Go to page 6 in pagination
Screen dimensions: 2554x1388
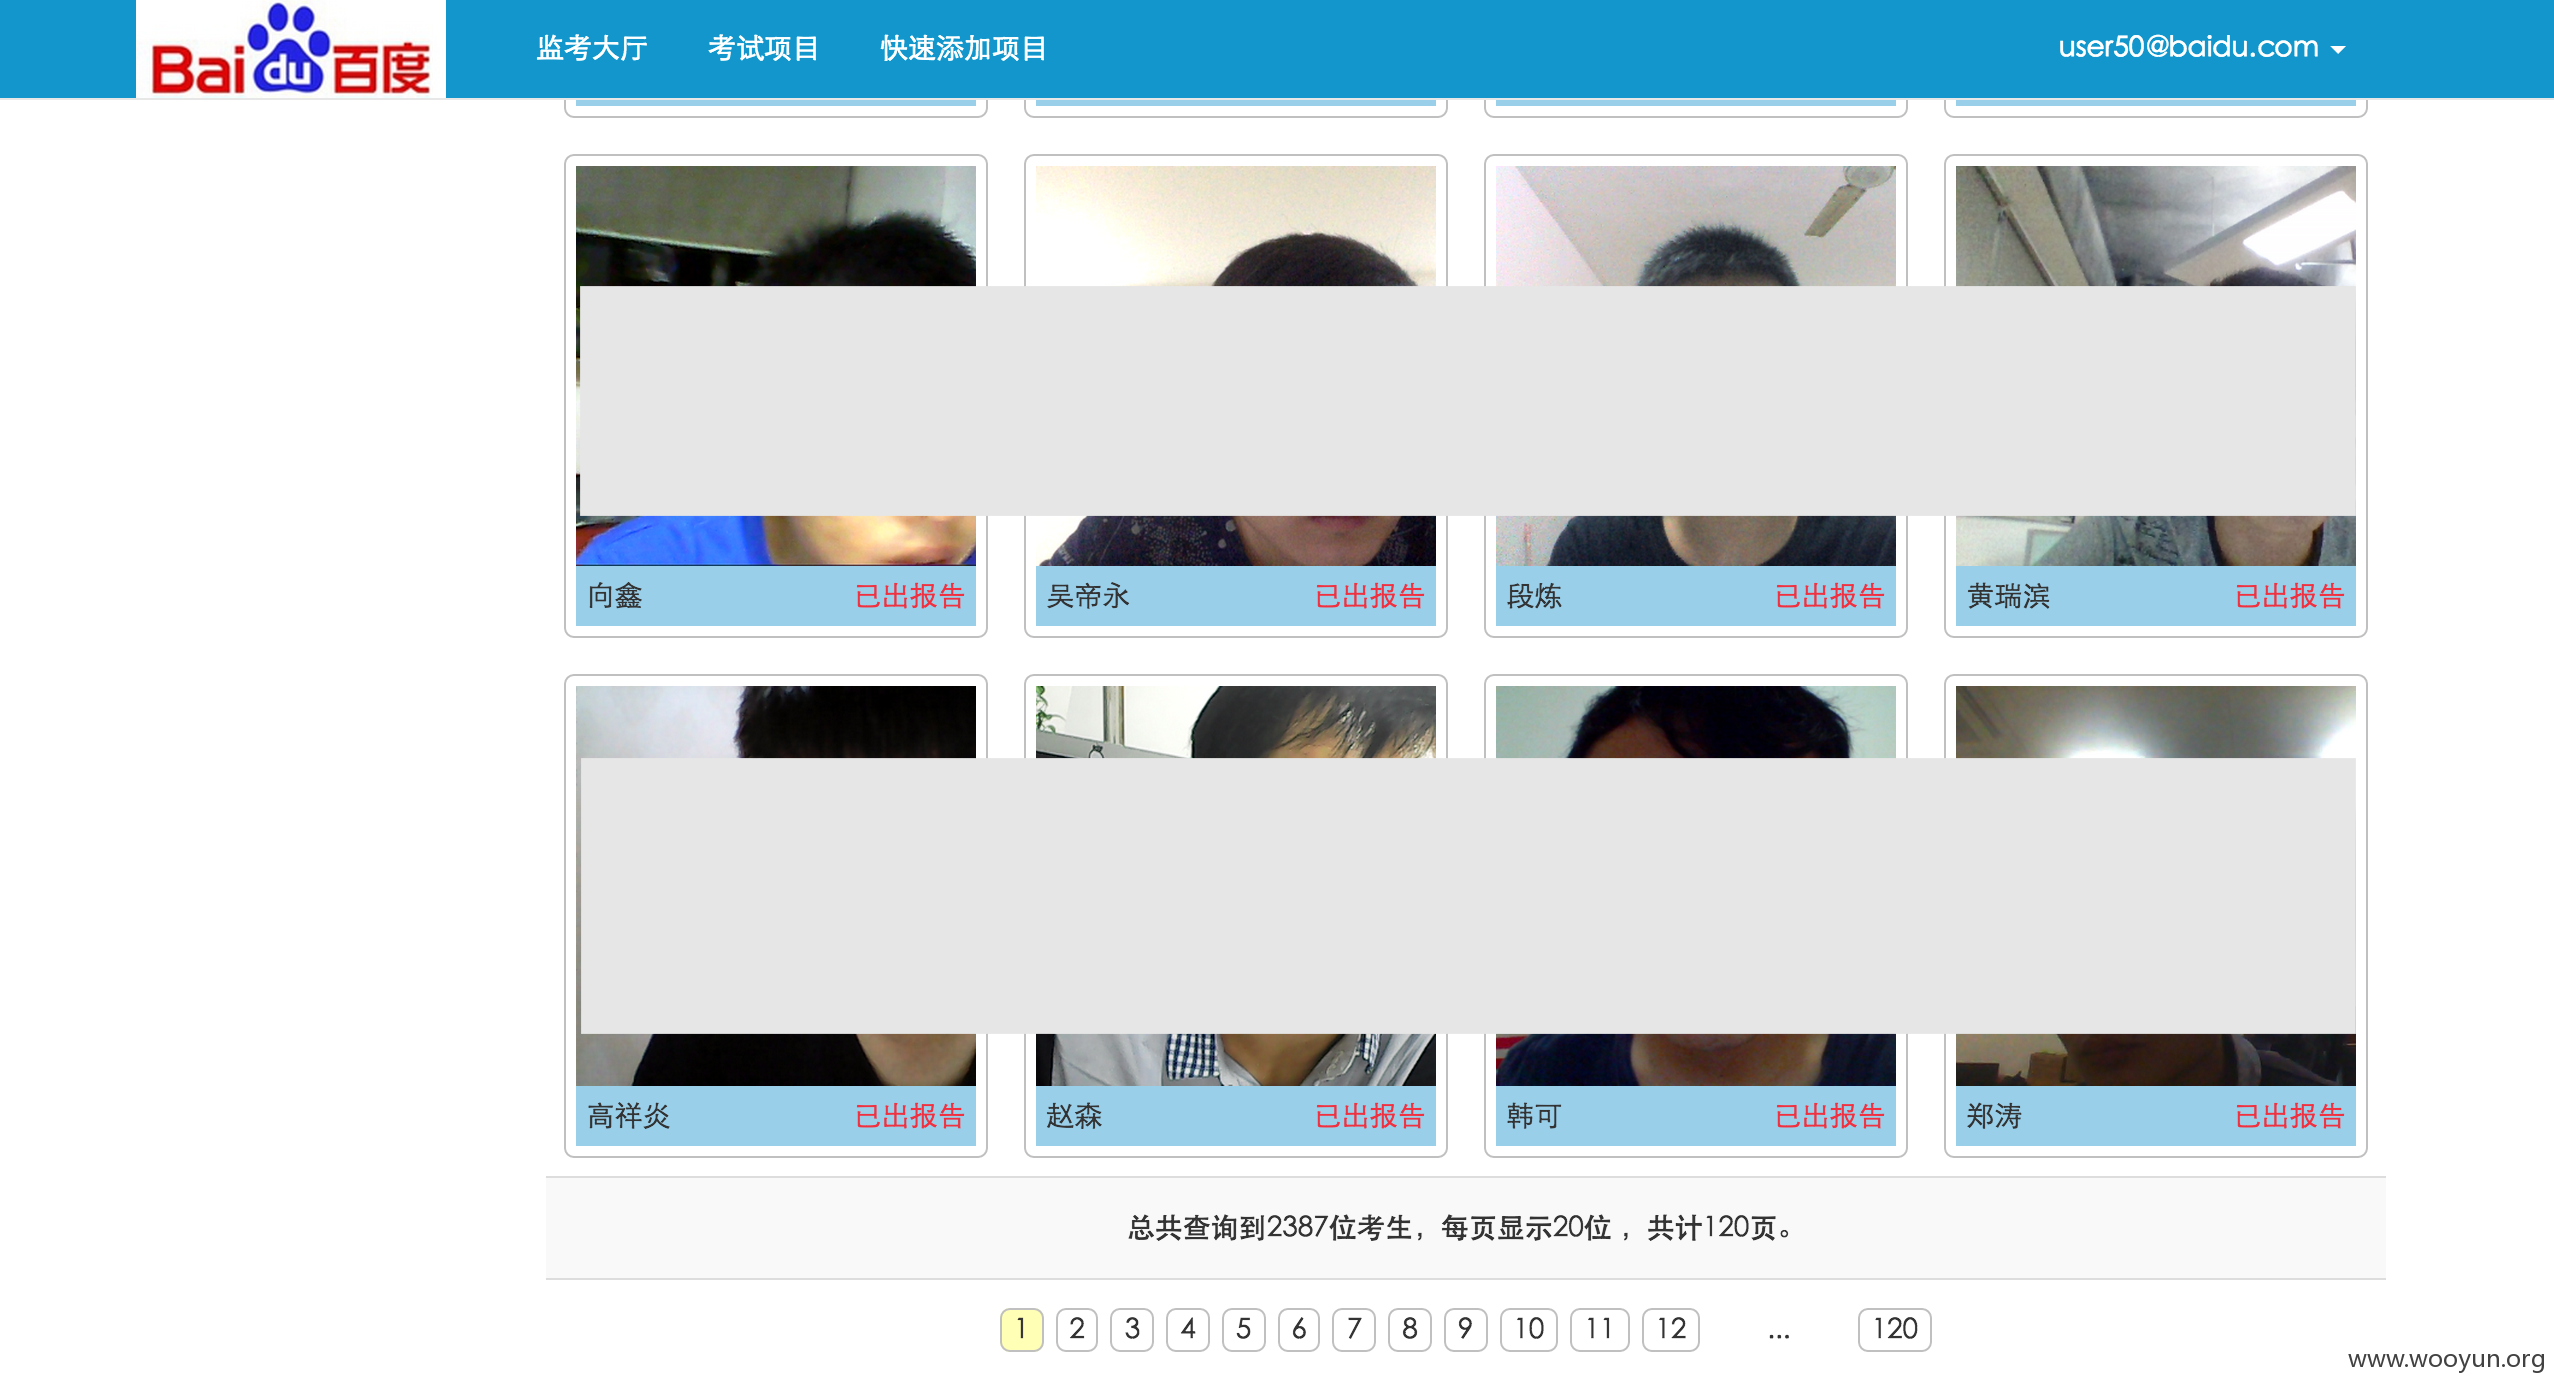pyautogui.click(x=1299, y=1329)
